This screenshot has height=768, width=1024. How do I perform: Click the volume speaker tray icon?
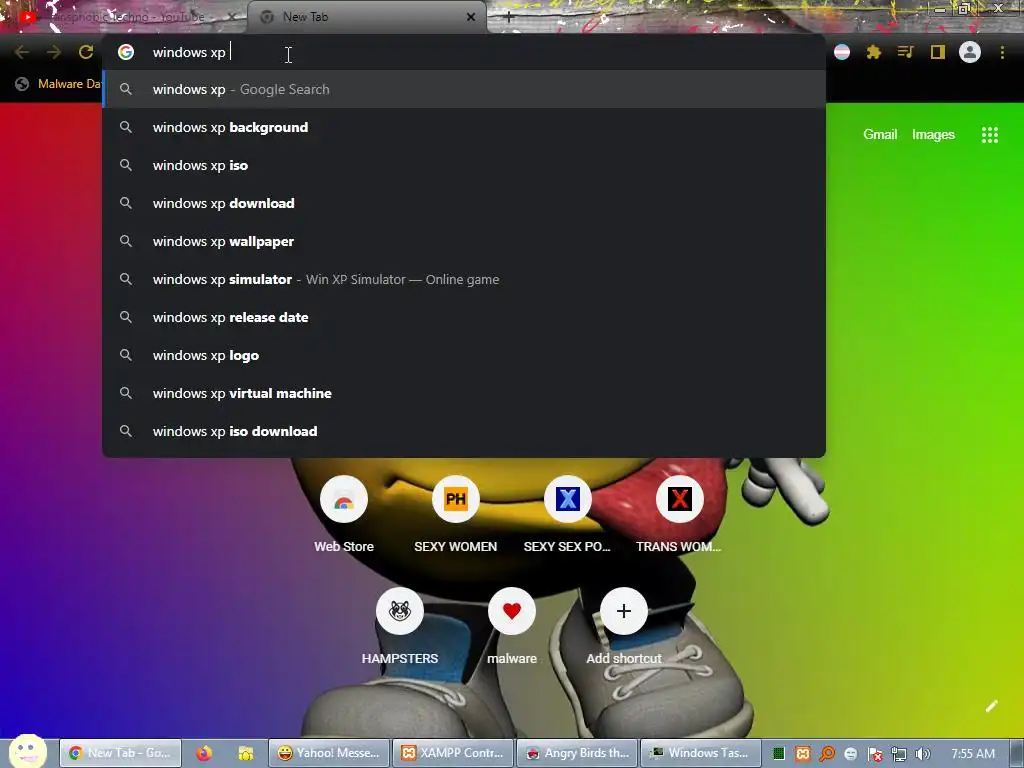922,754
